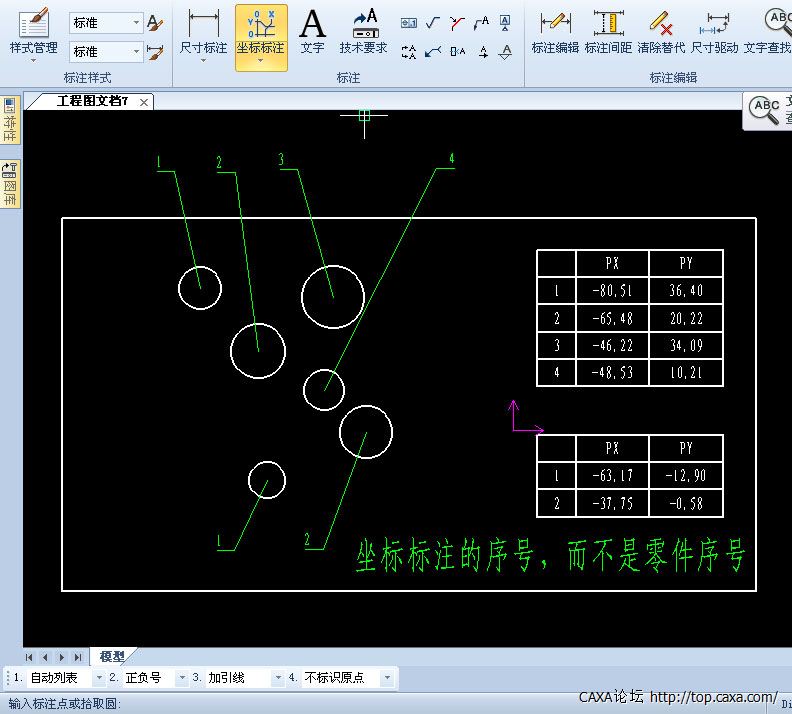Go to last sheet navigation arrow
The image size is (792, 714).
(77, 657)
